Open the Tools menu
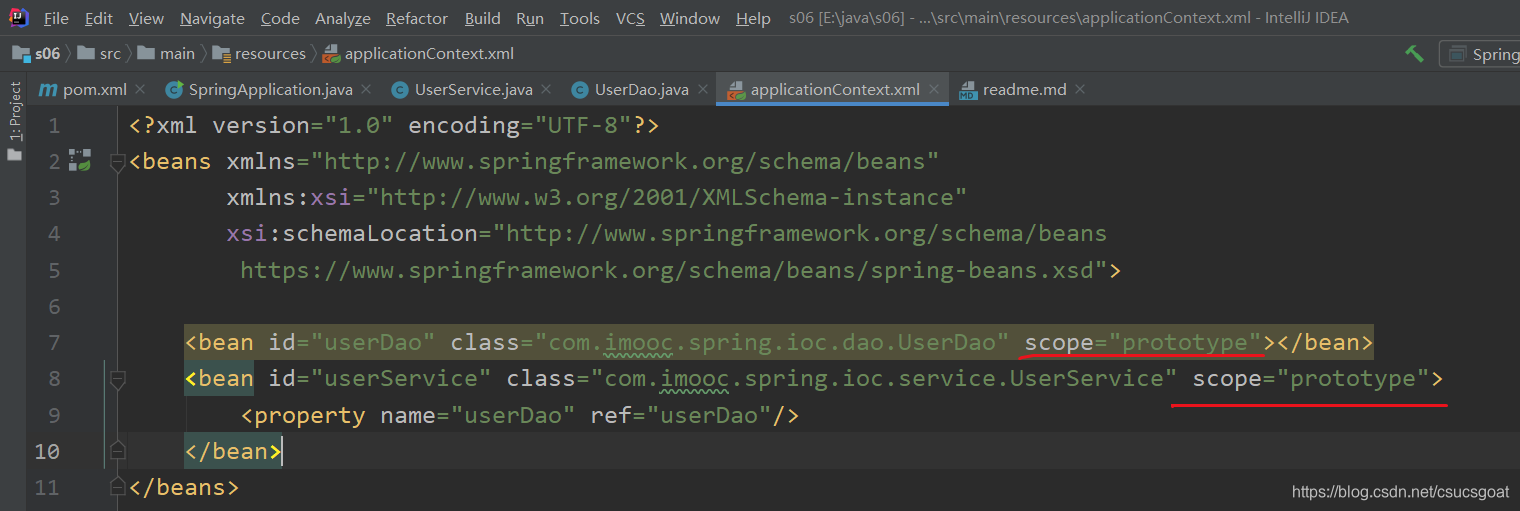 pyautogui.click(x=580, y=18)
